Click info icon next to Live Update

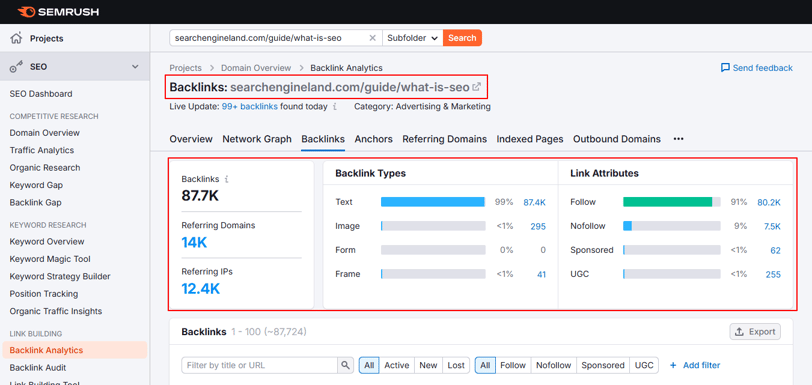(335, 107)
